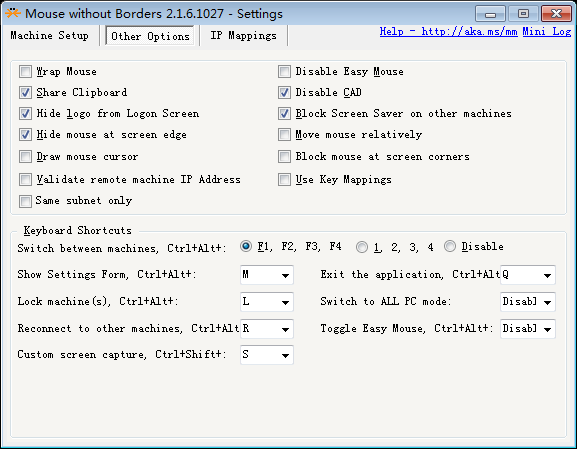Screen dimensions: 577x449
Task: Switch to the Machine Setup tab
Action: click(50, 36)
